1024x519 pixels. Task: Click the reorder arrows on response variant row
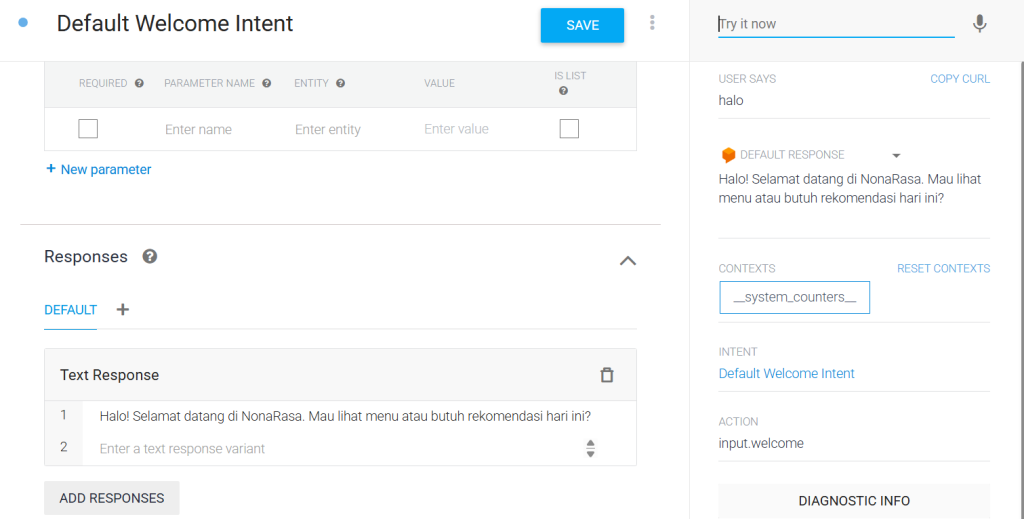pyautogui.click(x=590, y=449)
